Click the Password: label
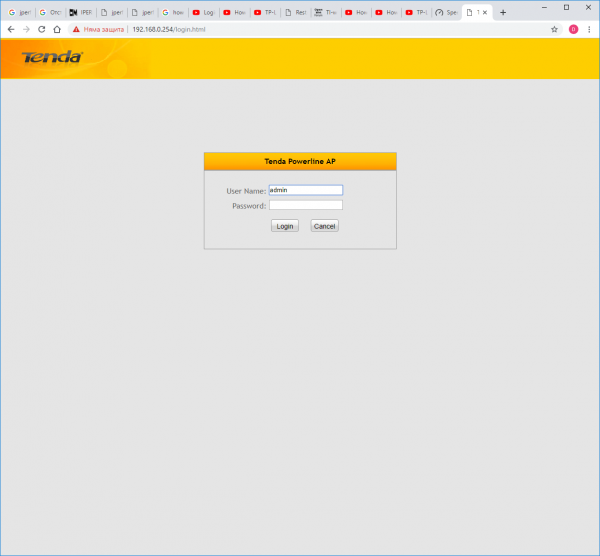Viewport: 600px width, 556px height. (249, 206)
